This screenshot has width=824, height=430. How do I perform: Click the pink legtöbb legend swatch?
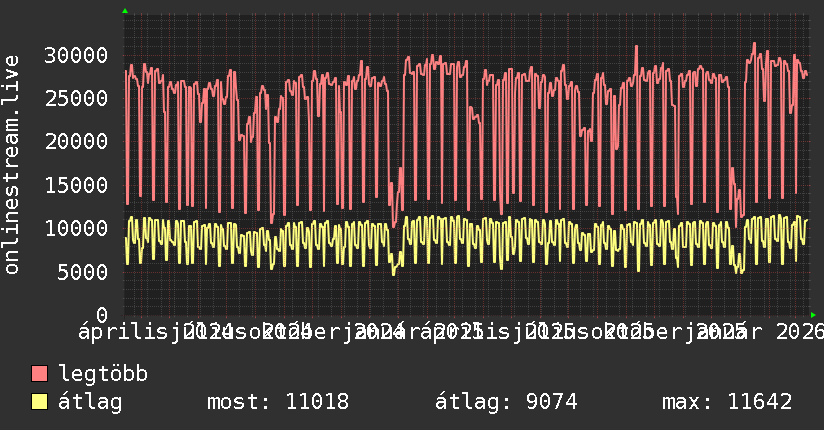click(39, 374)
